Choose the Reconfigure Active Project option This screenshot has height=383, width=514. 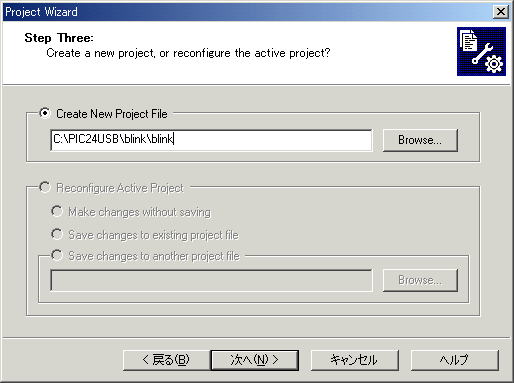tap(45, 187)
